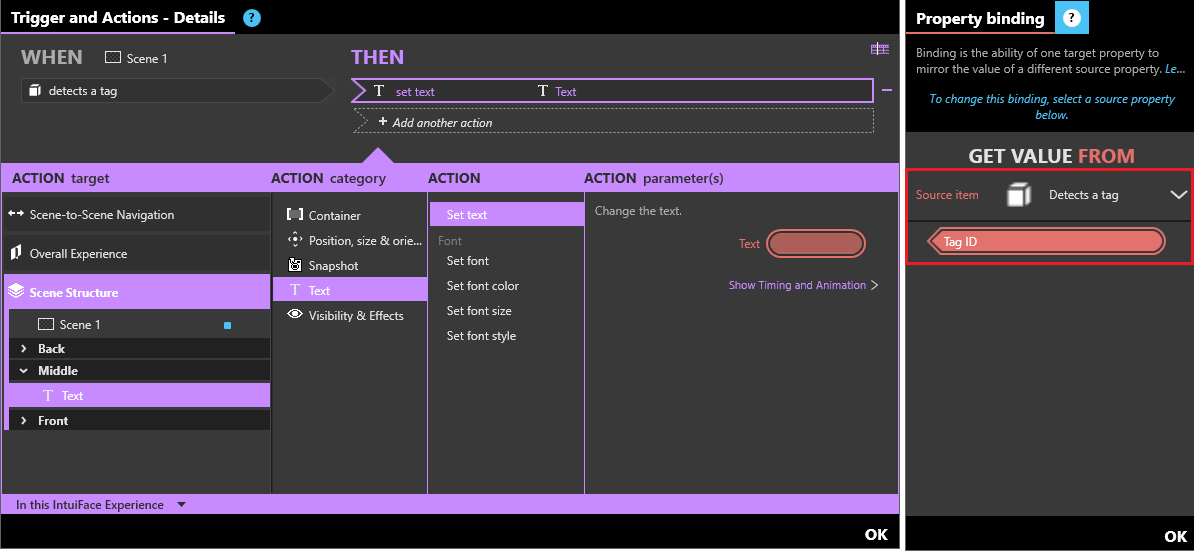Collapse the Middle layer group
Image resolution: width=1194 pixels, height=554 pixels.
24,371
